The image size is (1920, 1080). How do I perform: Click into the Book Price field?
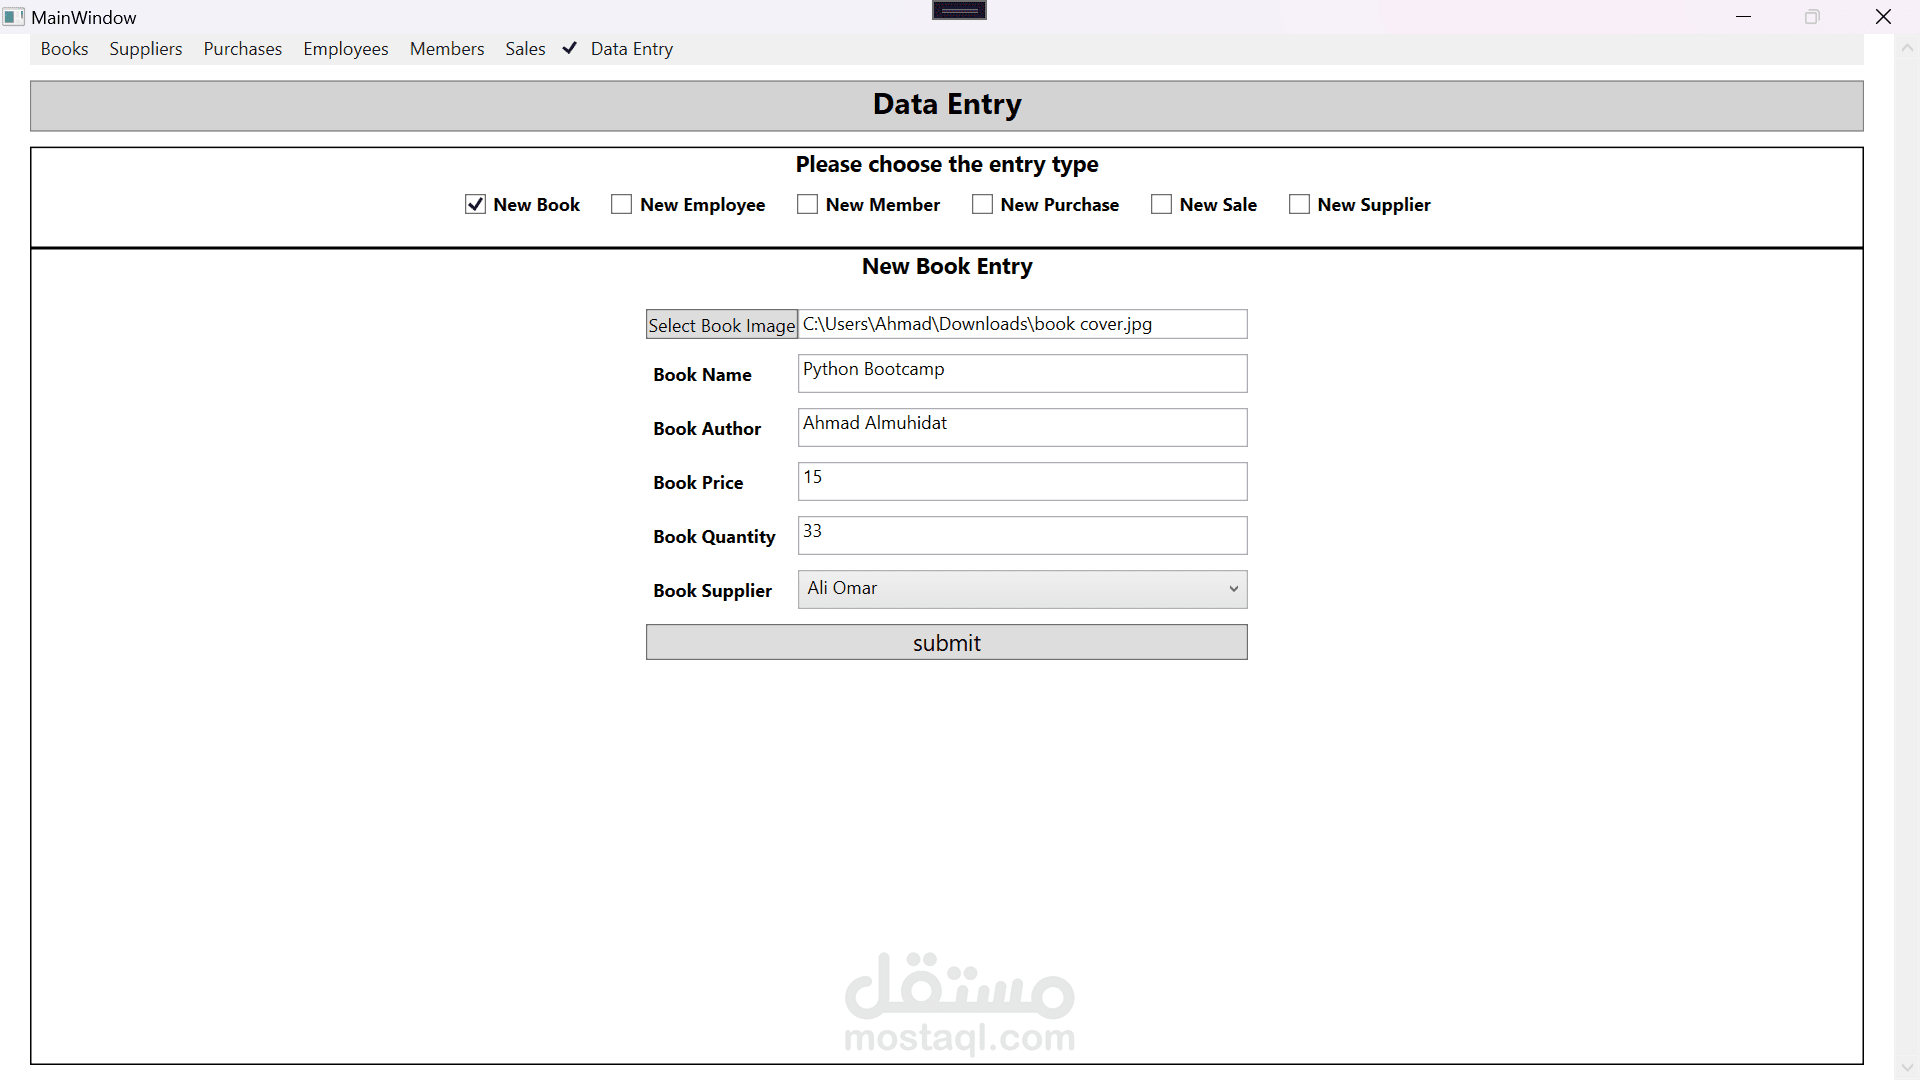point(1022,482)
